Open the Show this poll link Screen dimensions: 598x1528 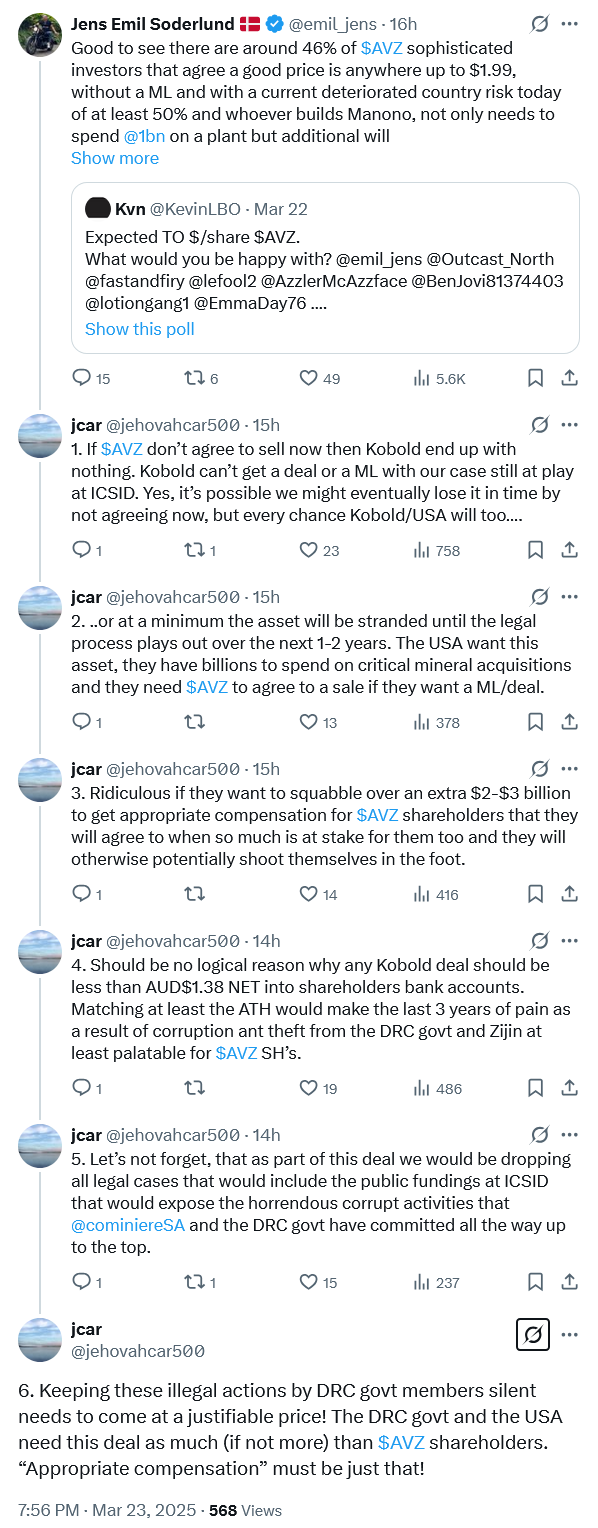pos(140,329)
